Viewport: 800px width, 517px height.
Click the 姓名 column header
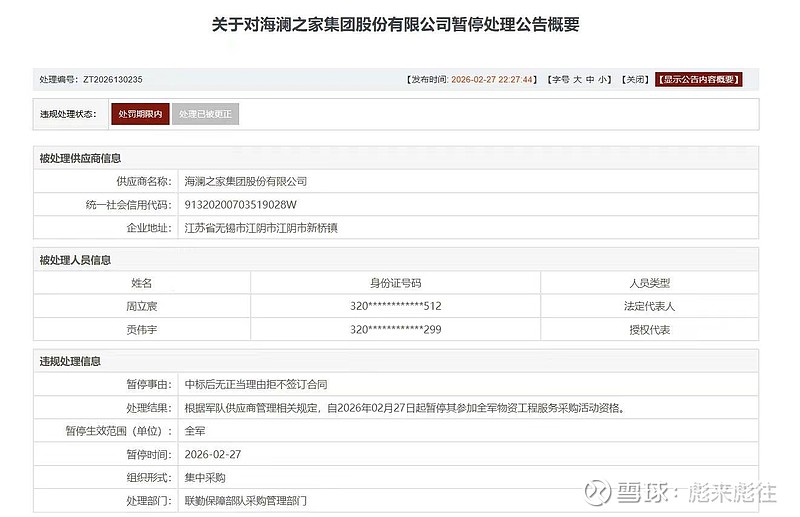point(141,283)
